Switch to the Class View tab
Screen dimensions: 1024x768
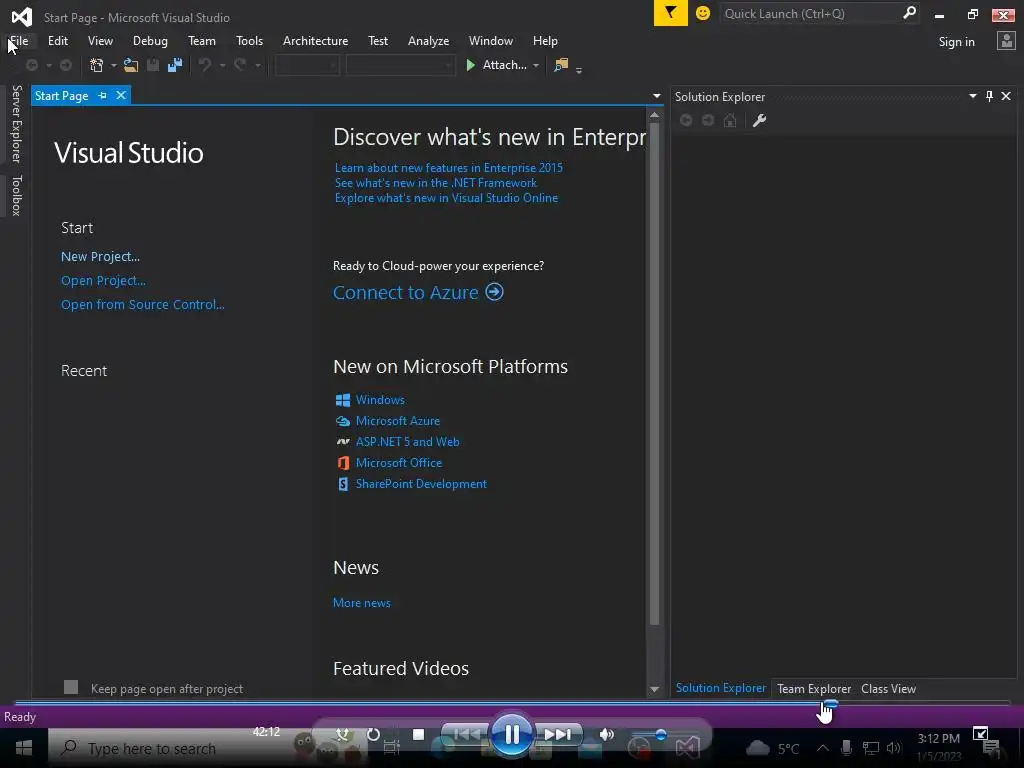(888, 688)
